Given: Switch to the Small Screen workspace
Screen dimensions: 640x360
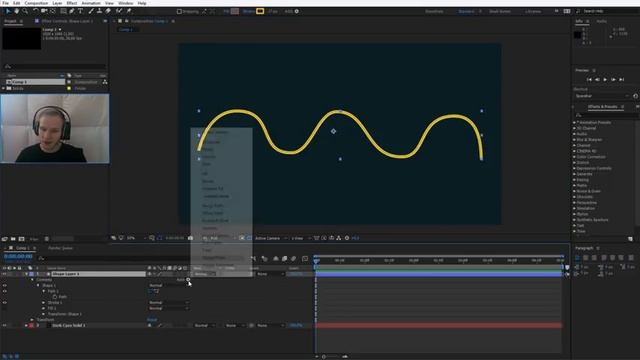Looking at the screenshot, I should point(500,11).
